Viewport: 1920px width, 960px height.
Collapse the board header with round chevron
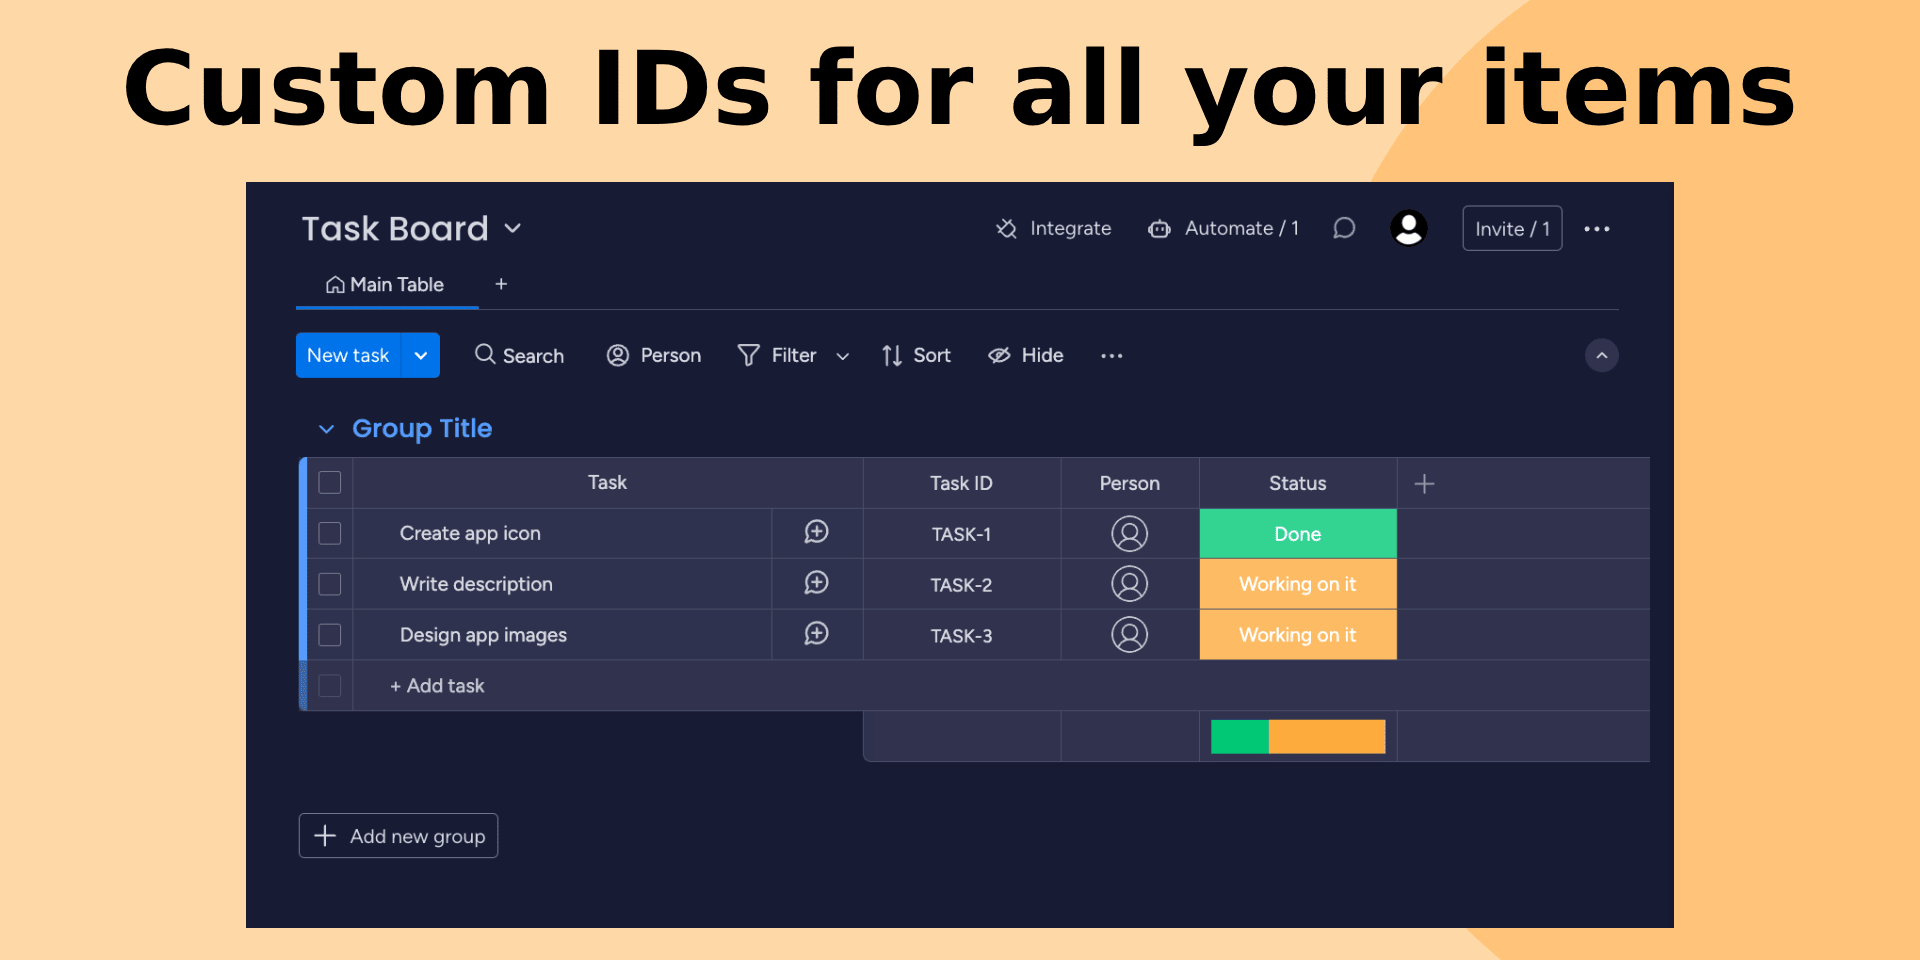[x=1602, y=355]
